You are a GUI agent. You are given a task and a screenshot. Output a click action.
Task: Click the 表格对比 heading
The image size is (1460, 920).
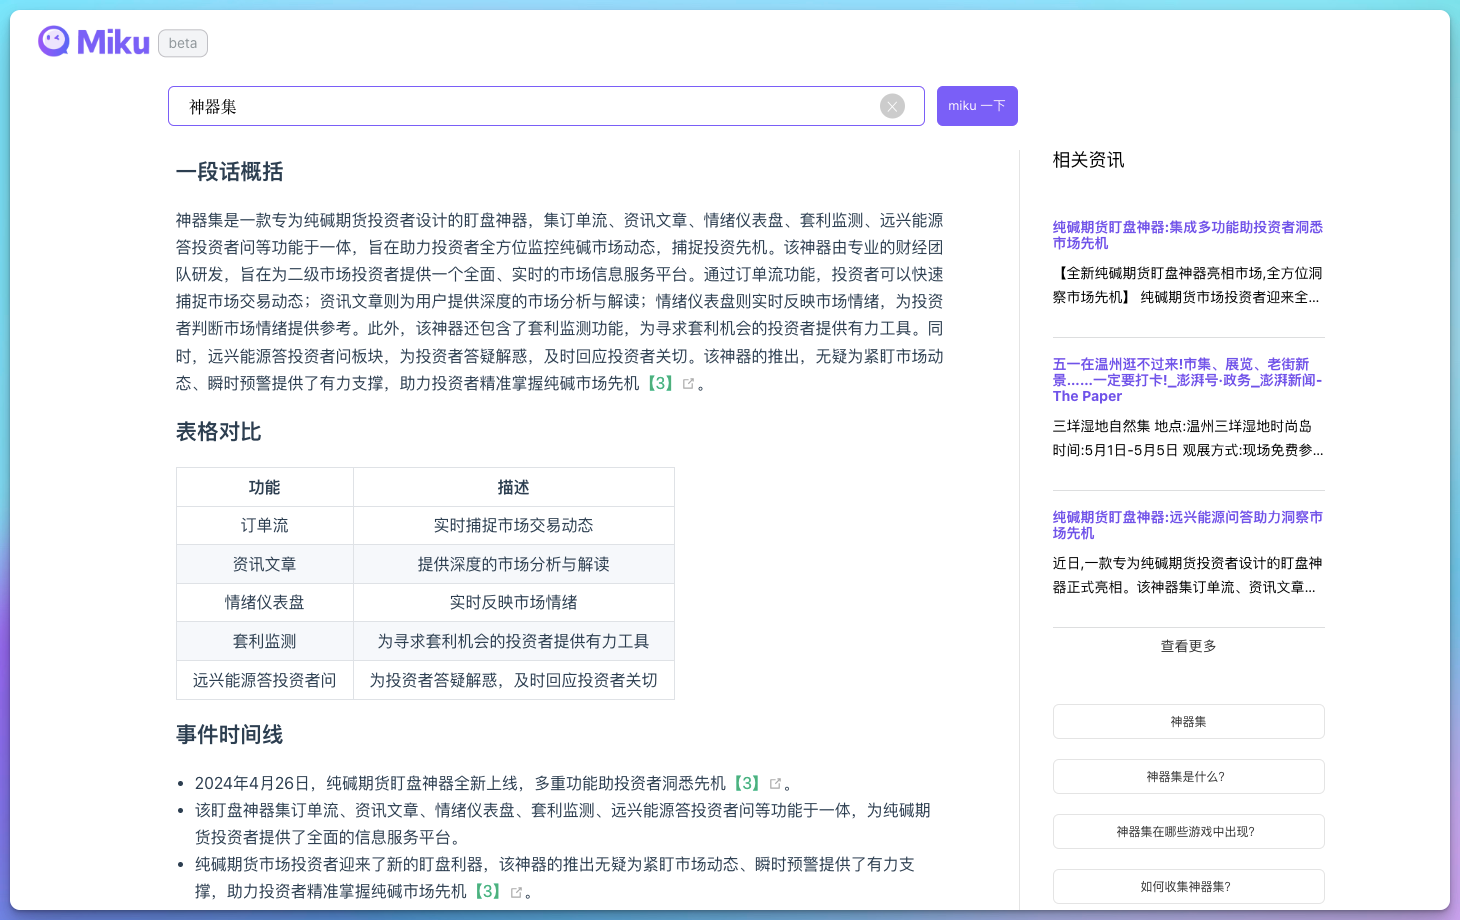tap(219, 432)
